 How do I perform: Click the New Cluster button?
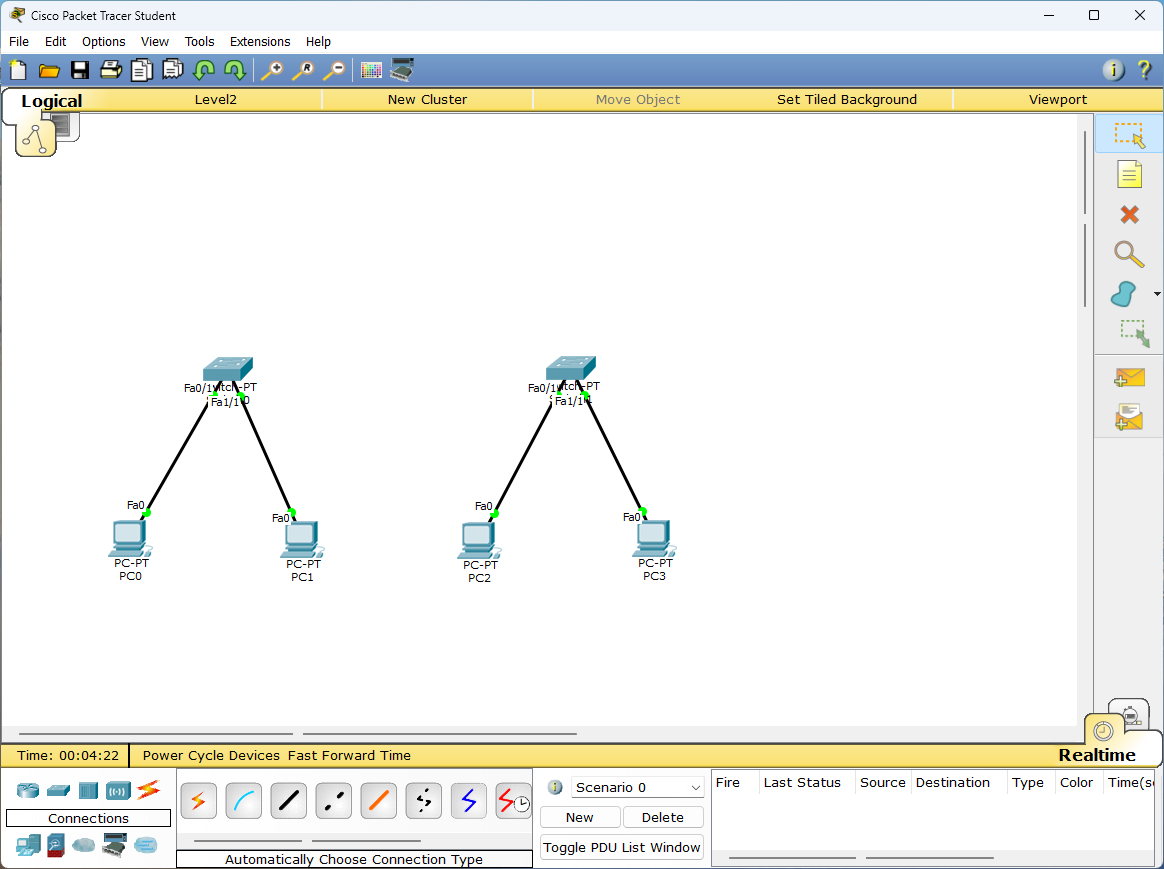click(x=427, y=99)
